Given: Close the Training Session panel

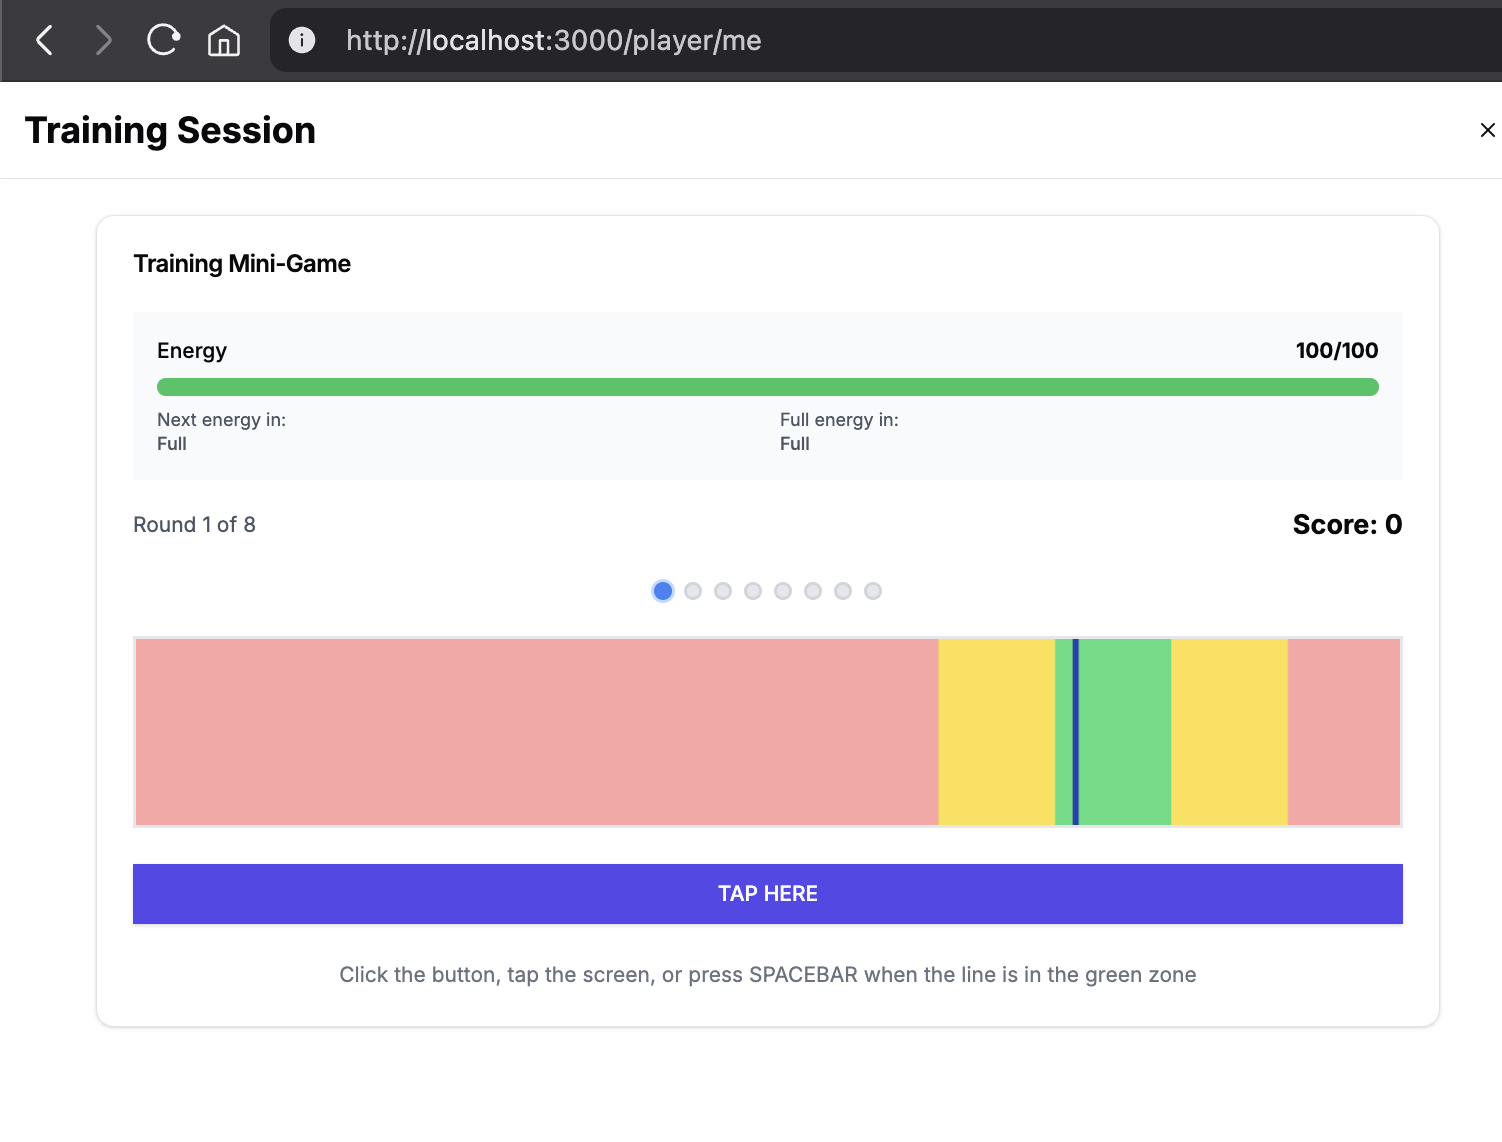Looking at the screenshot, I should [1487, 130].
